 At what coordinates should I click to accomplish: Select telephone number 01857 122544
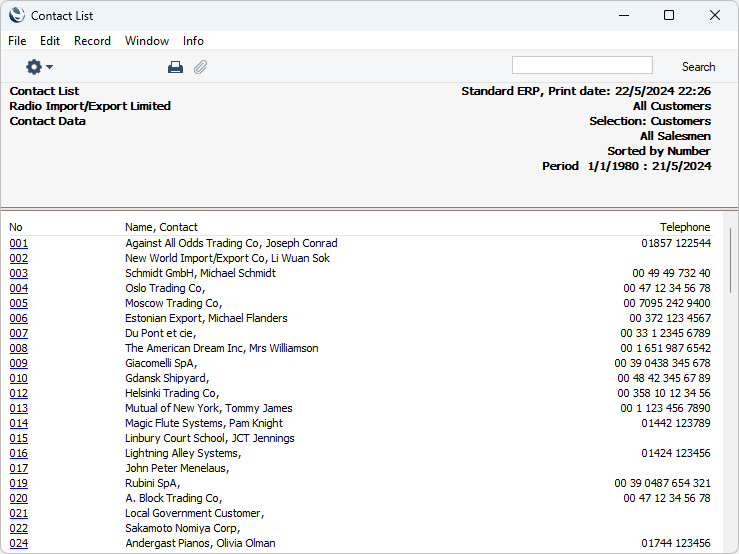click(x=676, y=243)
